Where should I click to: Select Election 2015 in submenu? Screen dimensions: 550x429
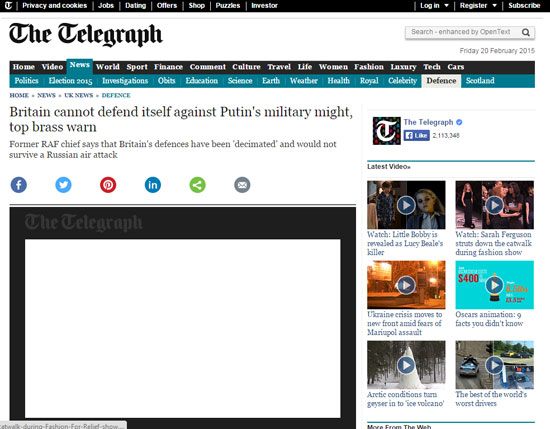pyautogui.click(x=70, y=81)
